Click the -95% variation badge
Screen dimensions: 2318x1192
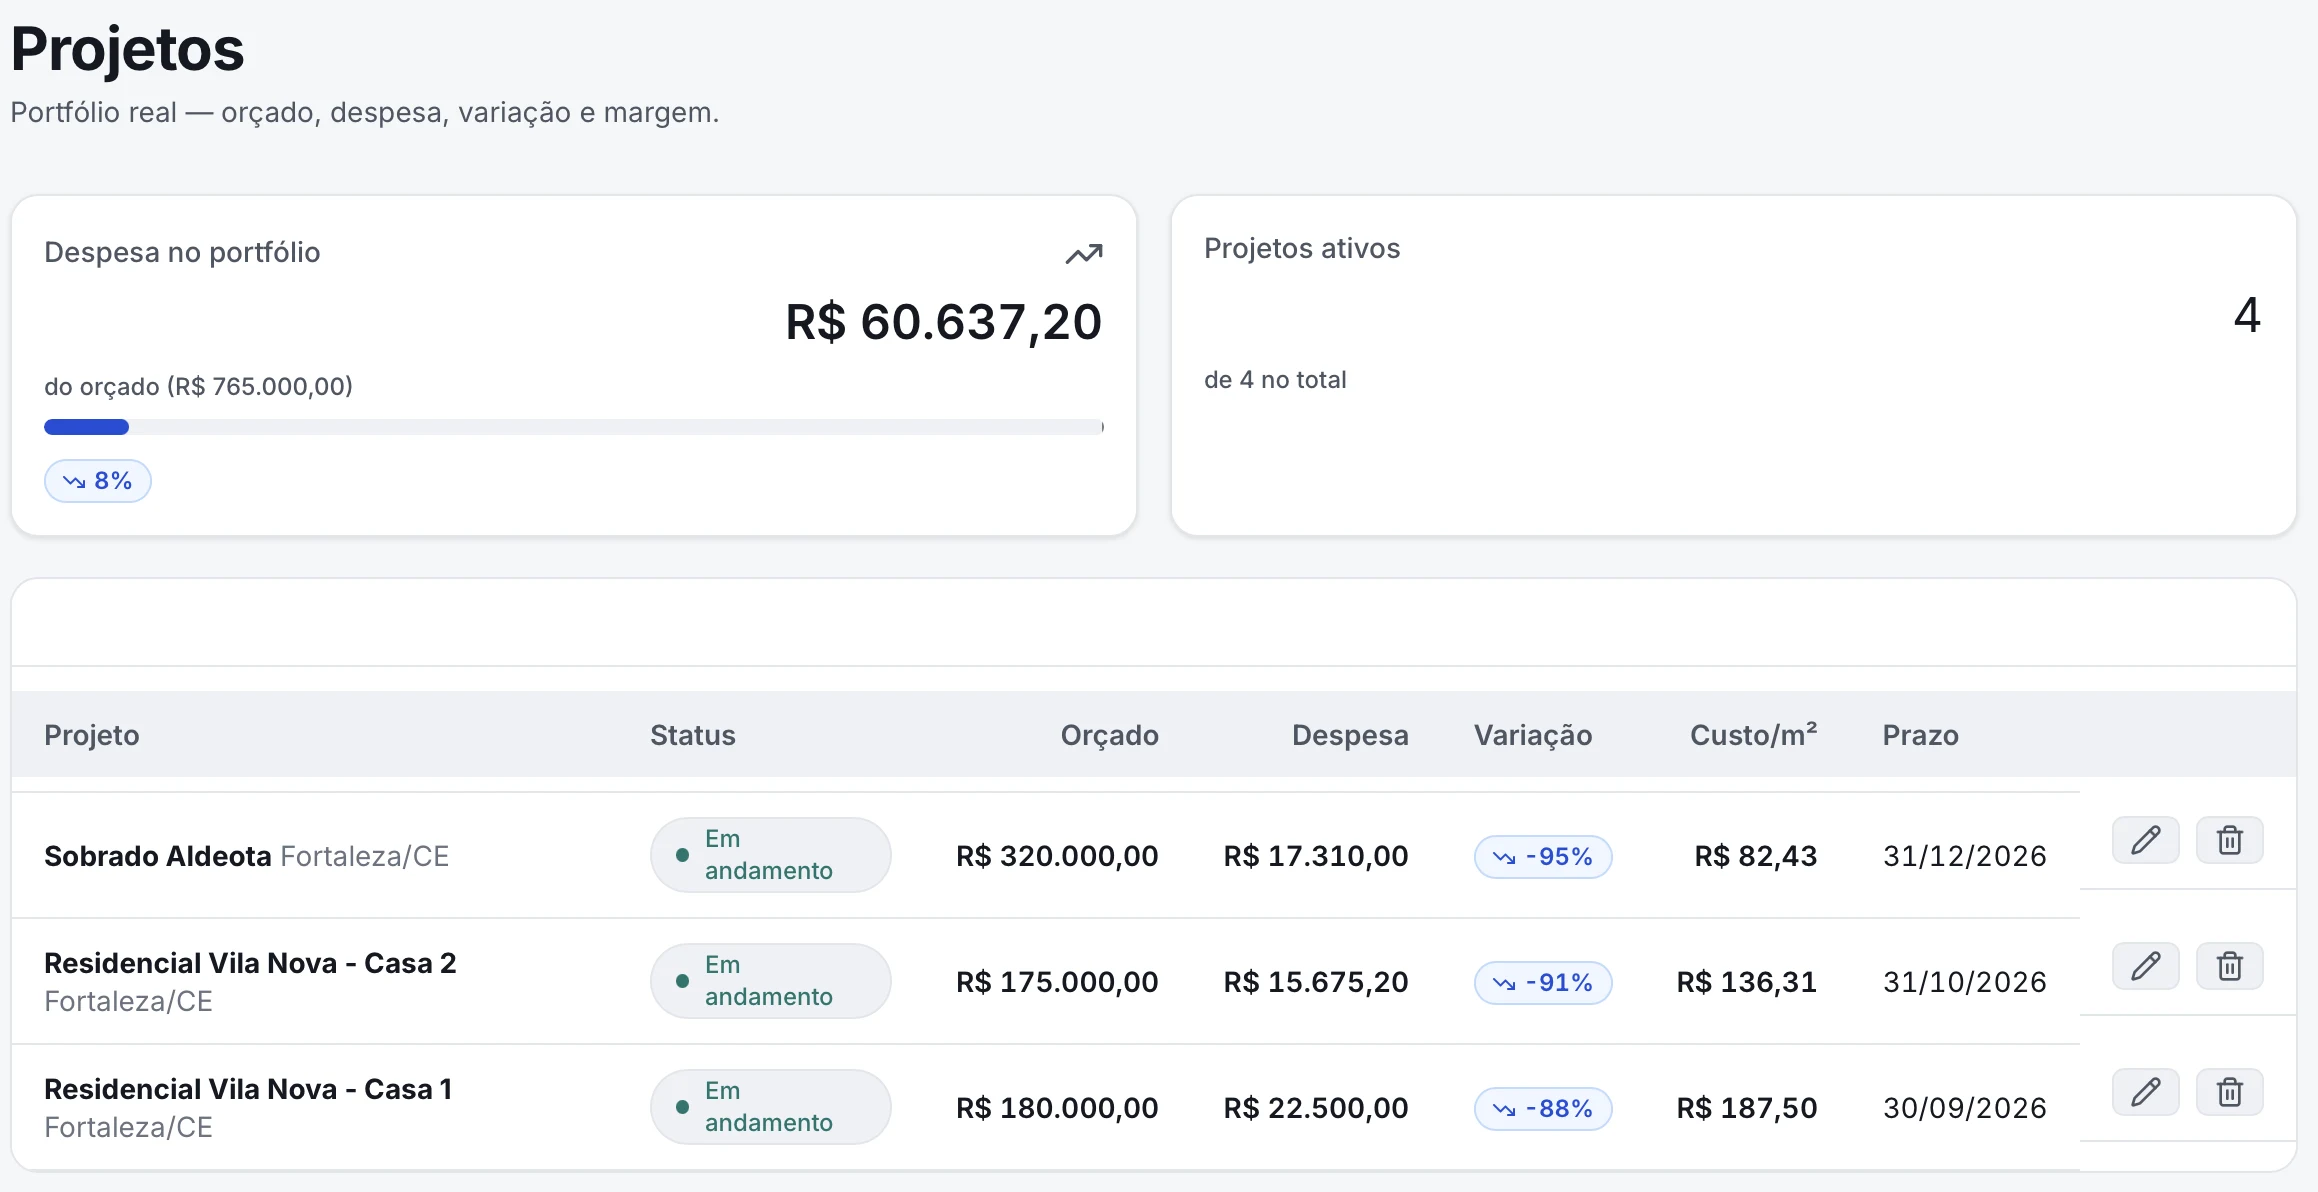click(1542, 857)
